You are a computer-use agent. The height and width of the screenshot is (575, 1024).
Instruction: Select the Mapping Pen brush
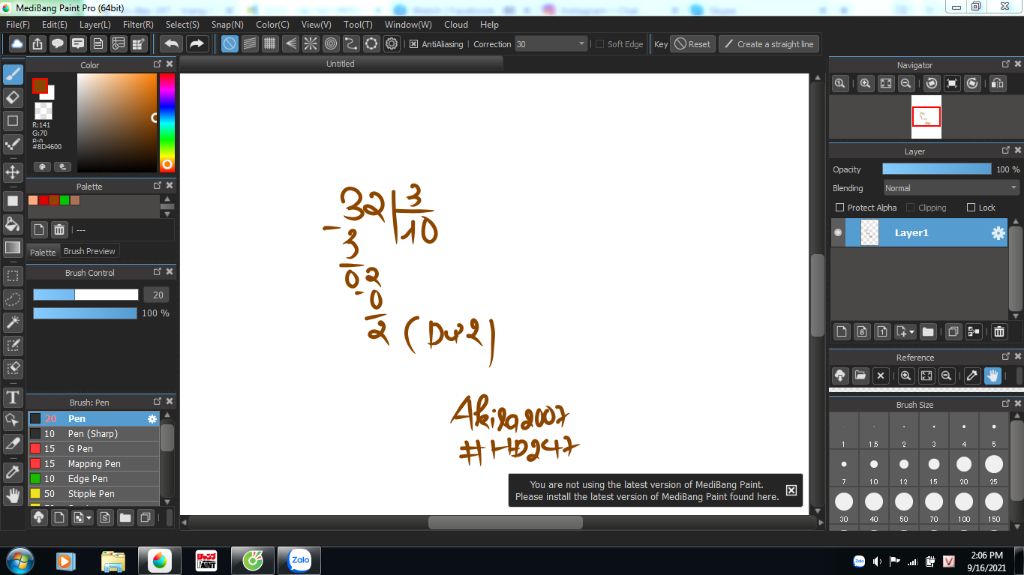pos(93,464)
